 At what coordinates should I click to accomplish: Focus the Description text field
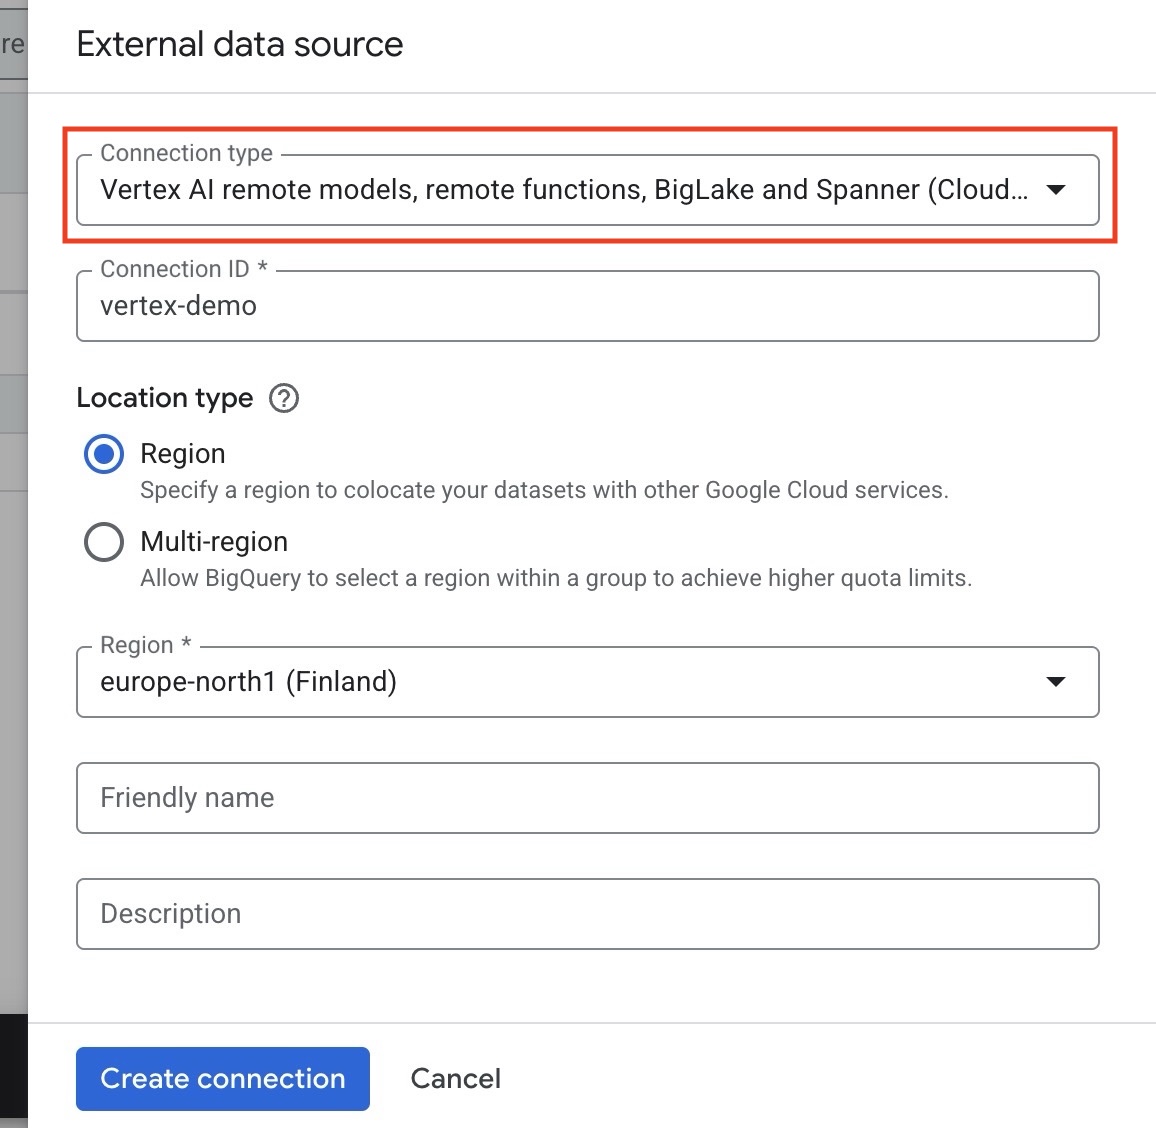point(587,914)
